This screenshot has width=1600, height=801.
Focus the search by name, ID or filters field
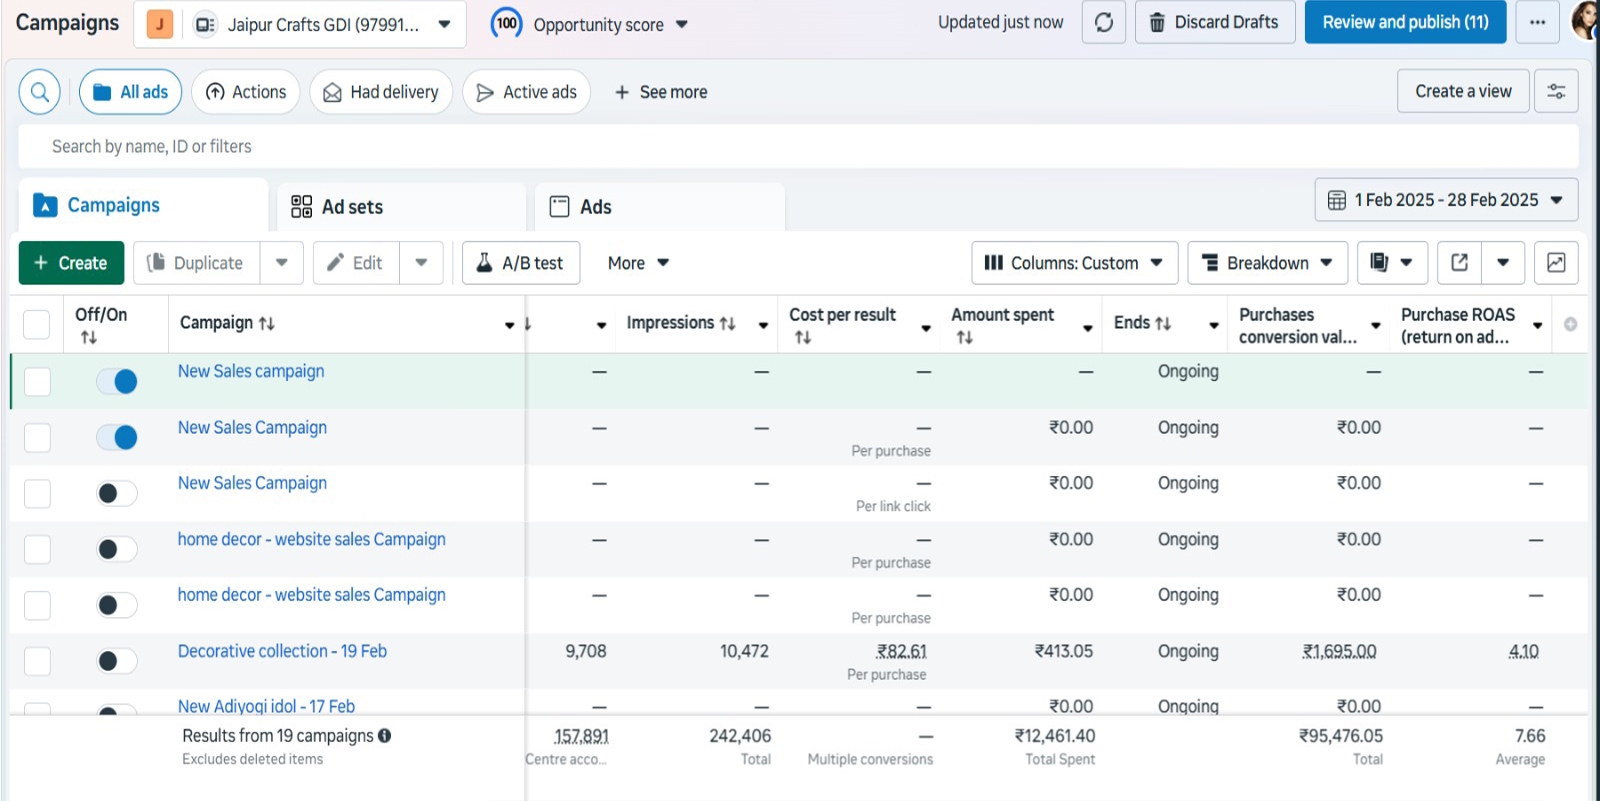798,147
